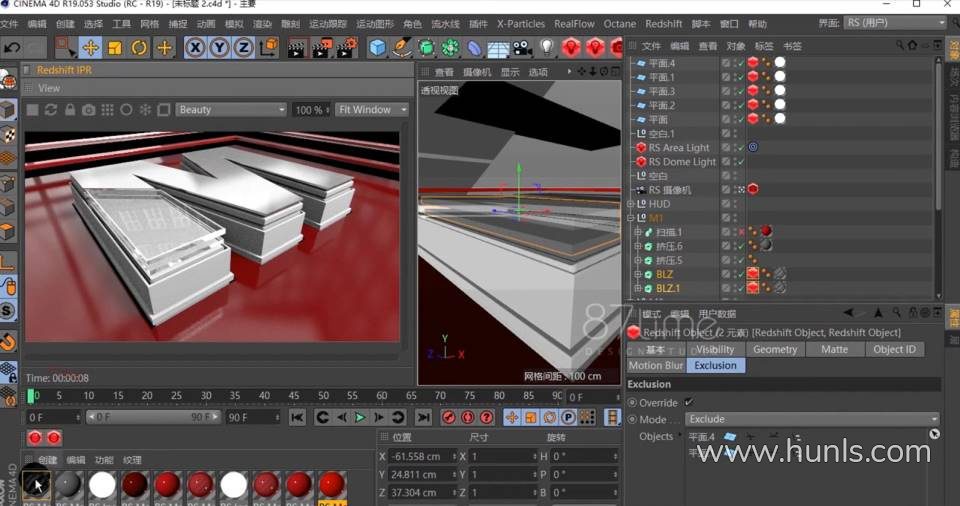Go to start of animation
Image resolution: width=960 pixels, height=506 pixels.
tap(297, 417)
